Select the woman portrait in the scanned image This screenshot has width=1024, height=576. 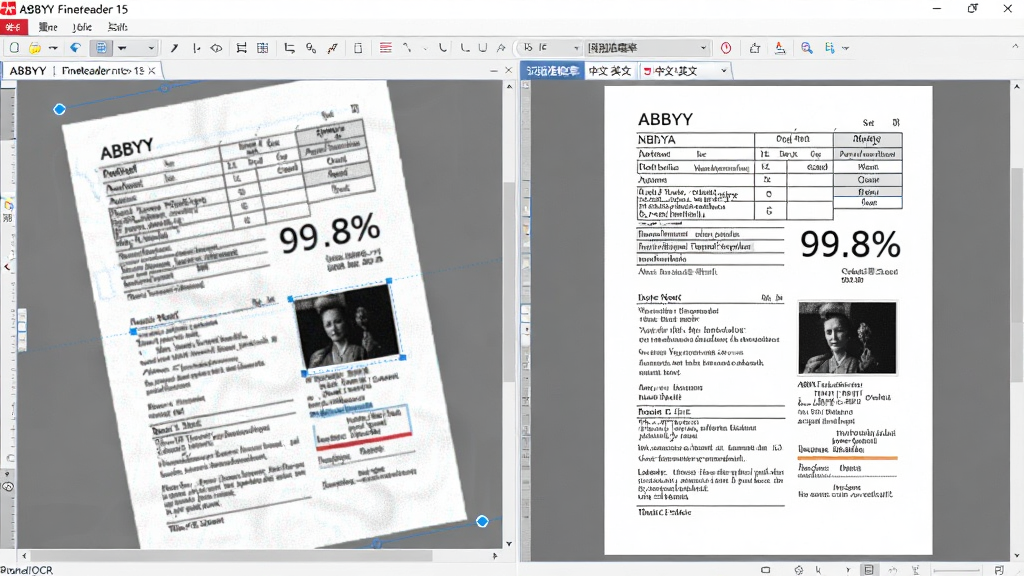[346, 327]
